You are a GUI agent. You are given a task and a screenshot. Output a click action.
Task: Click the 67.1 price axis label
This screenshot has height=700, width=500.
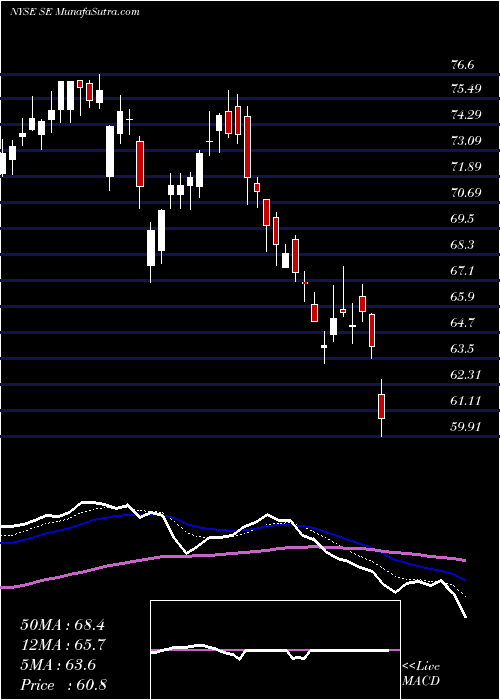pyautogui.click(x=462, y=271)
